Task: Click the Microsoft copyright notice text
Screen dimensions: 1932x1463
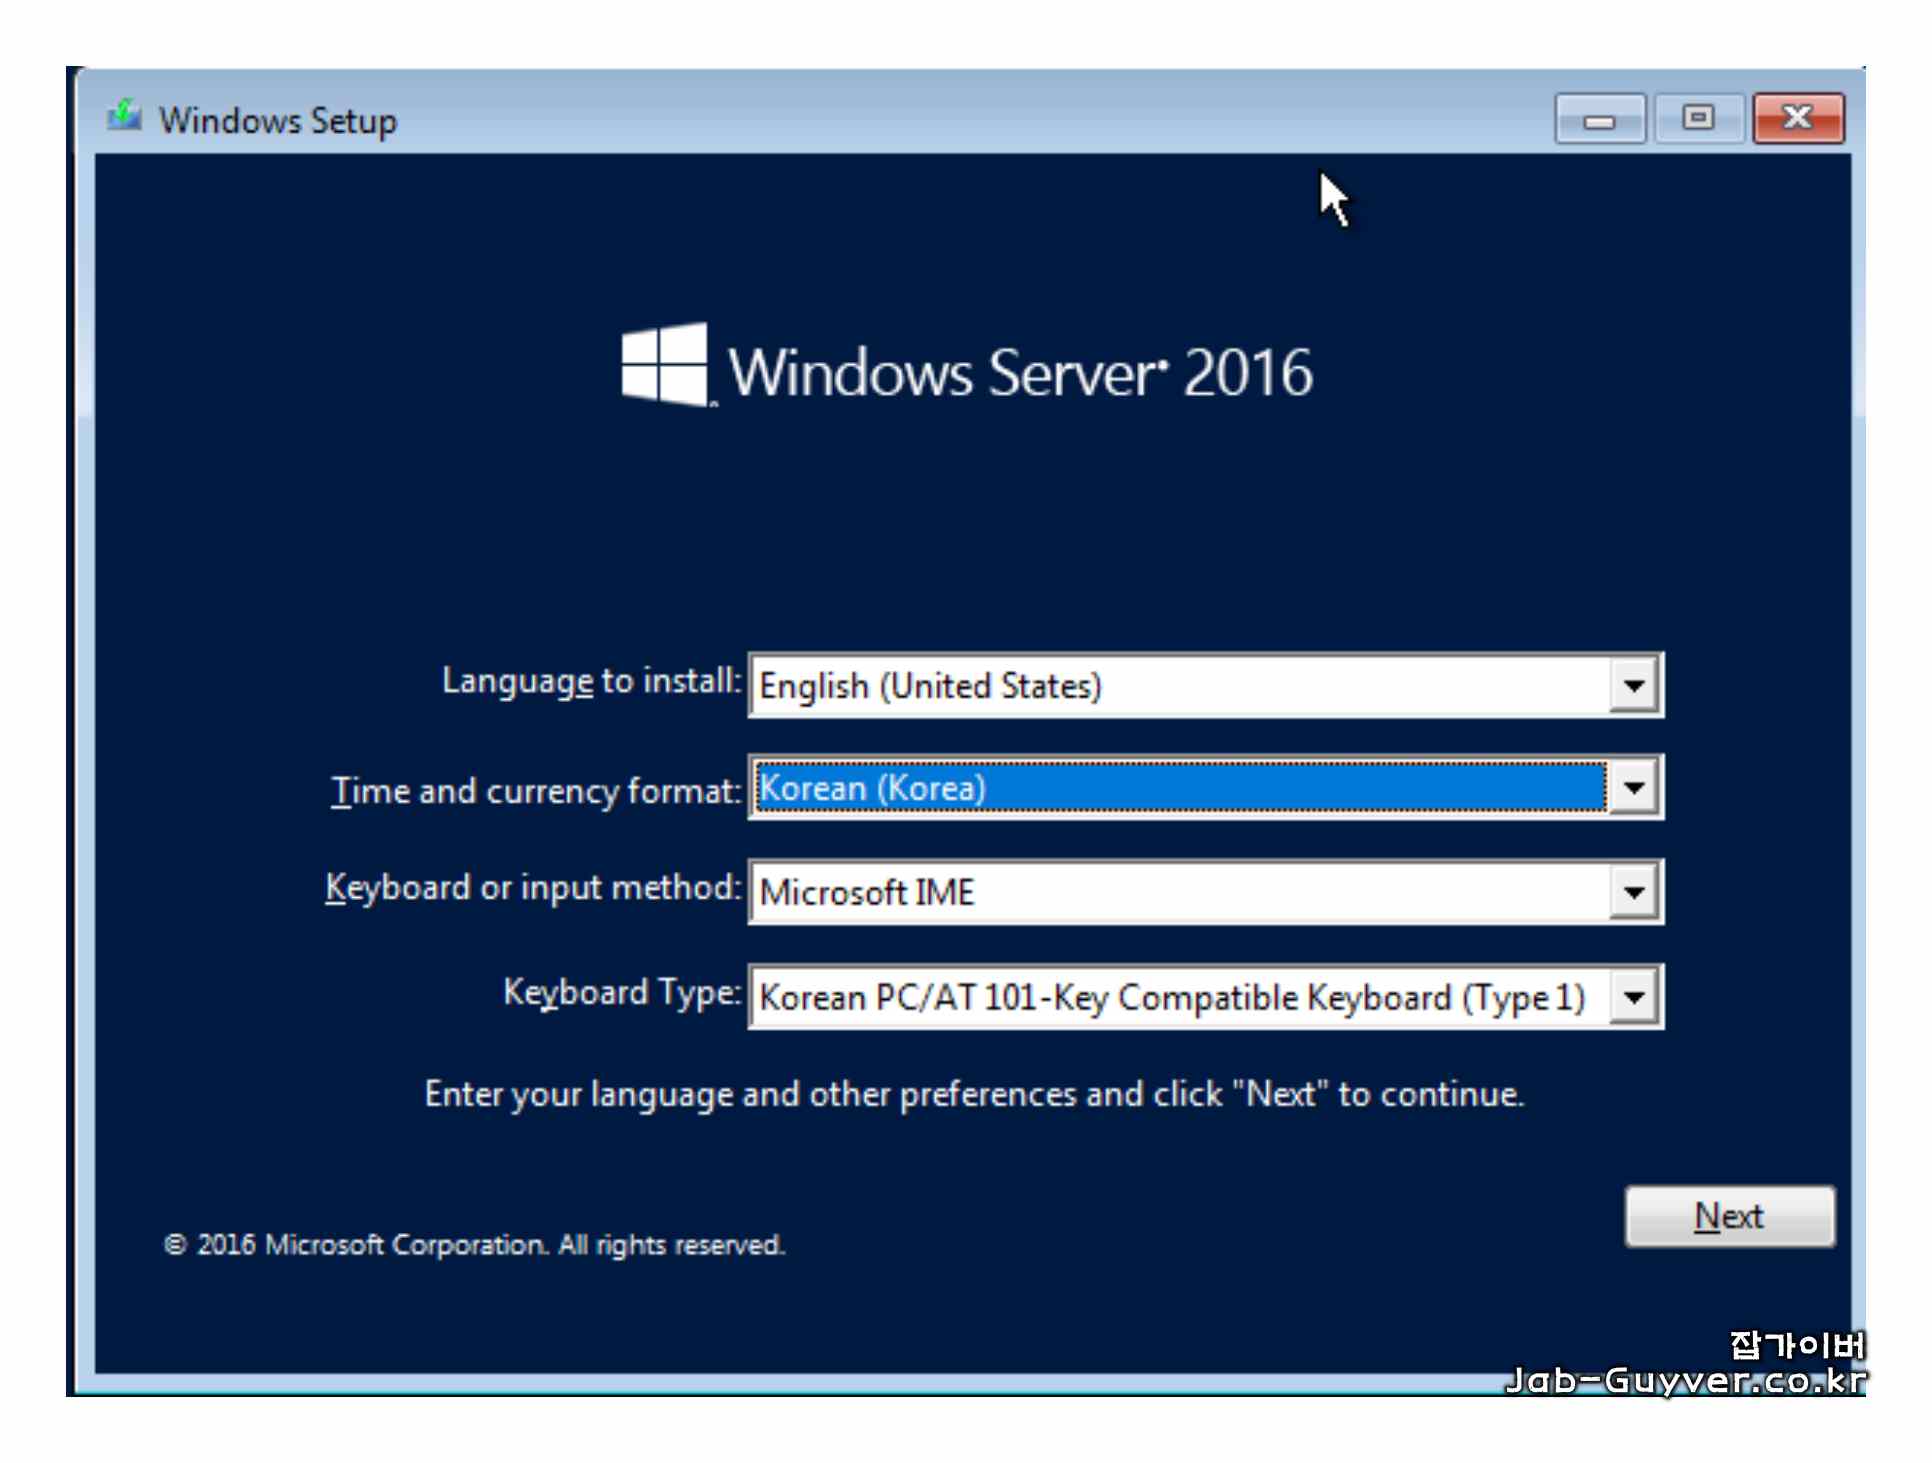Action: pyautogui.click(x=475, y=1245)
